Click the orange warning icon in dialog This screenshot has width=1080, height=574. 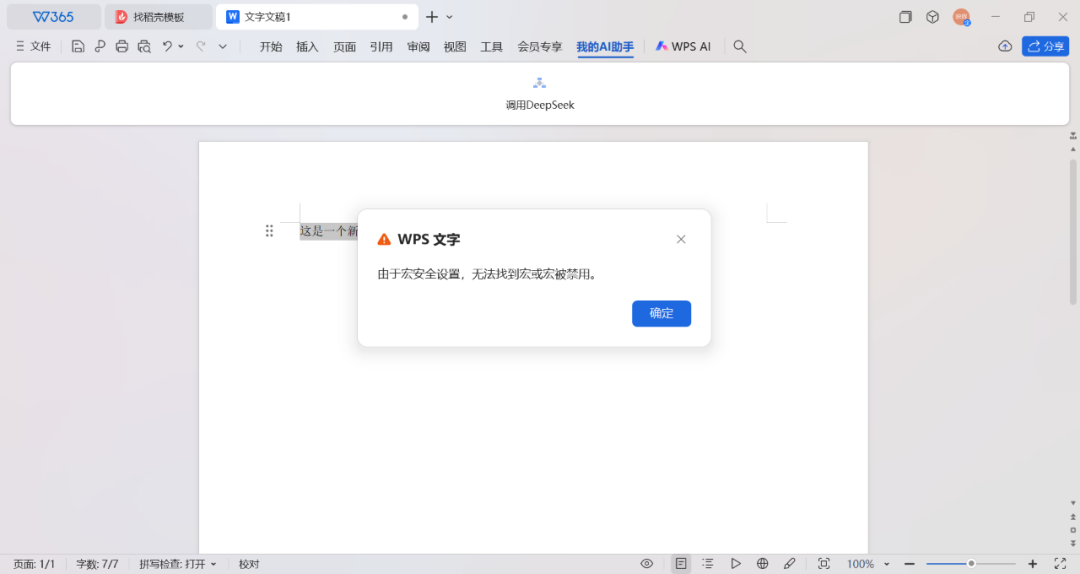[384, 239]
